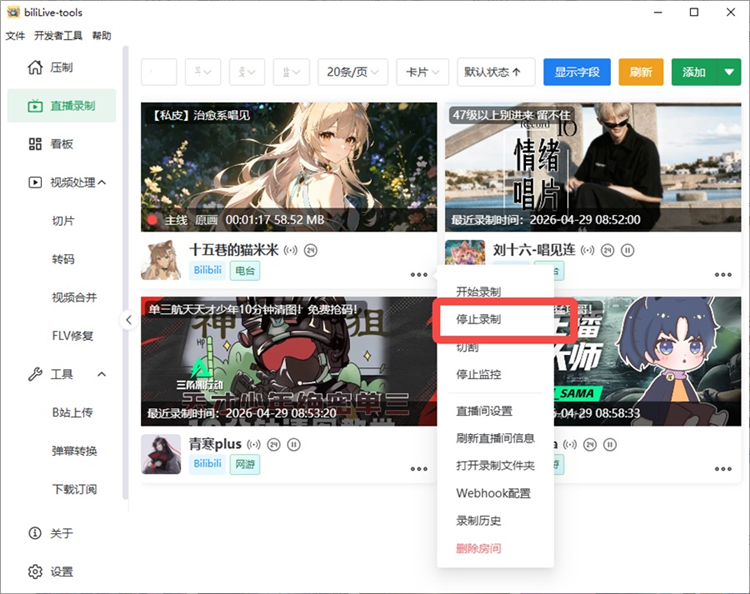Click broadcast icon on the 08:58:33 card
Image resolution: width=750 pixels, height=594 pixels.
point(570,444)
